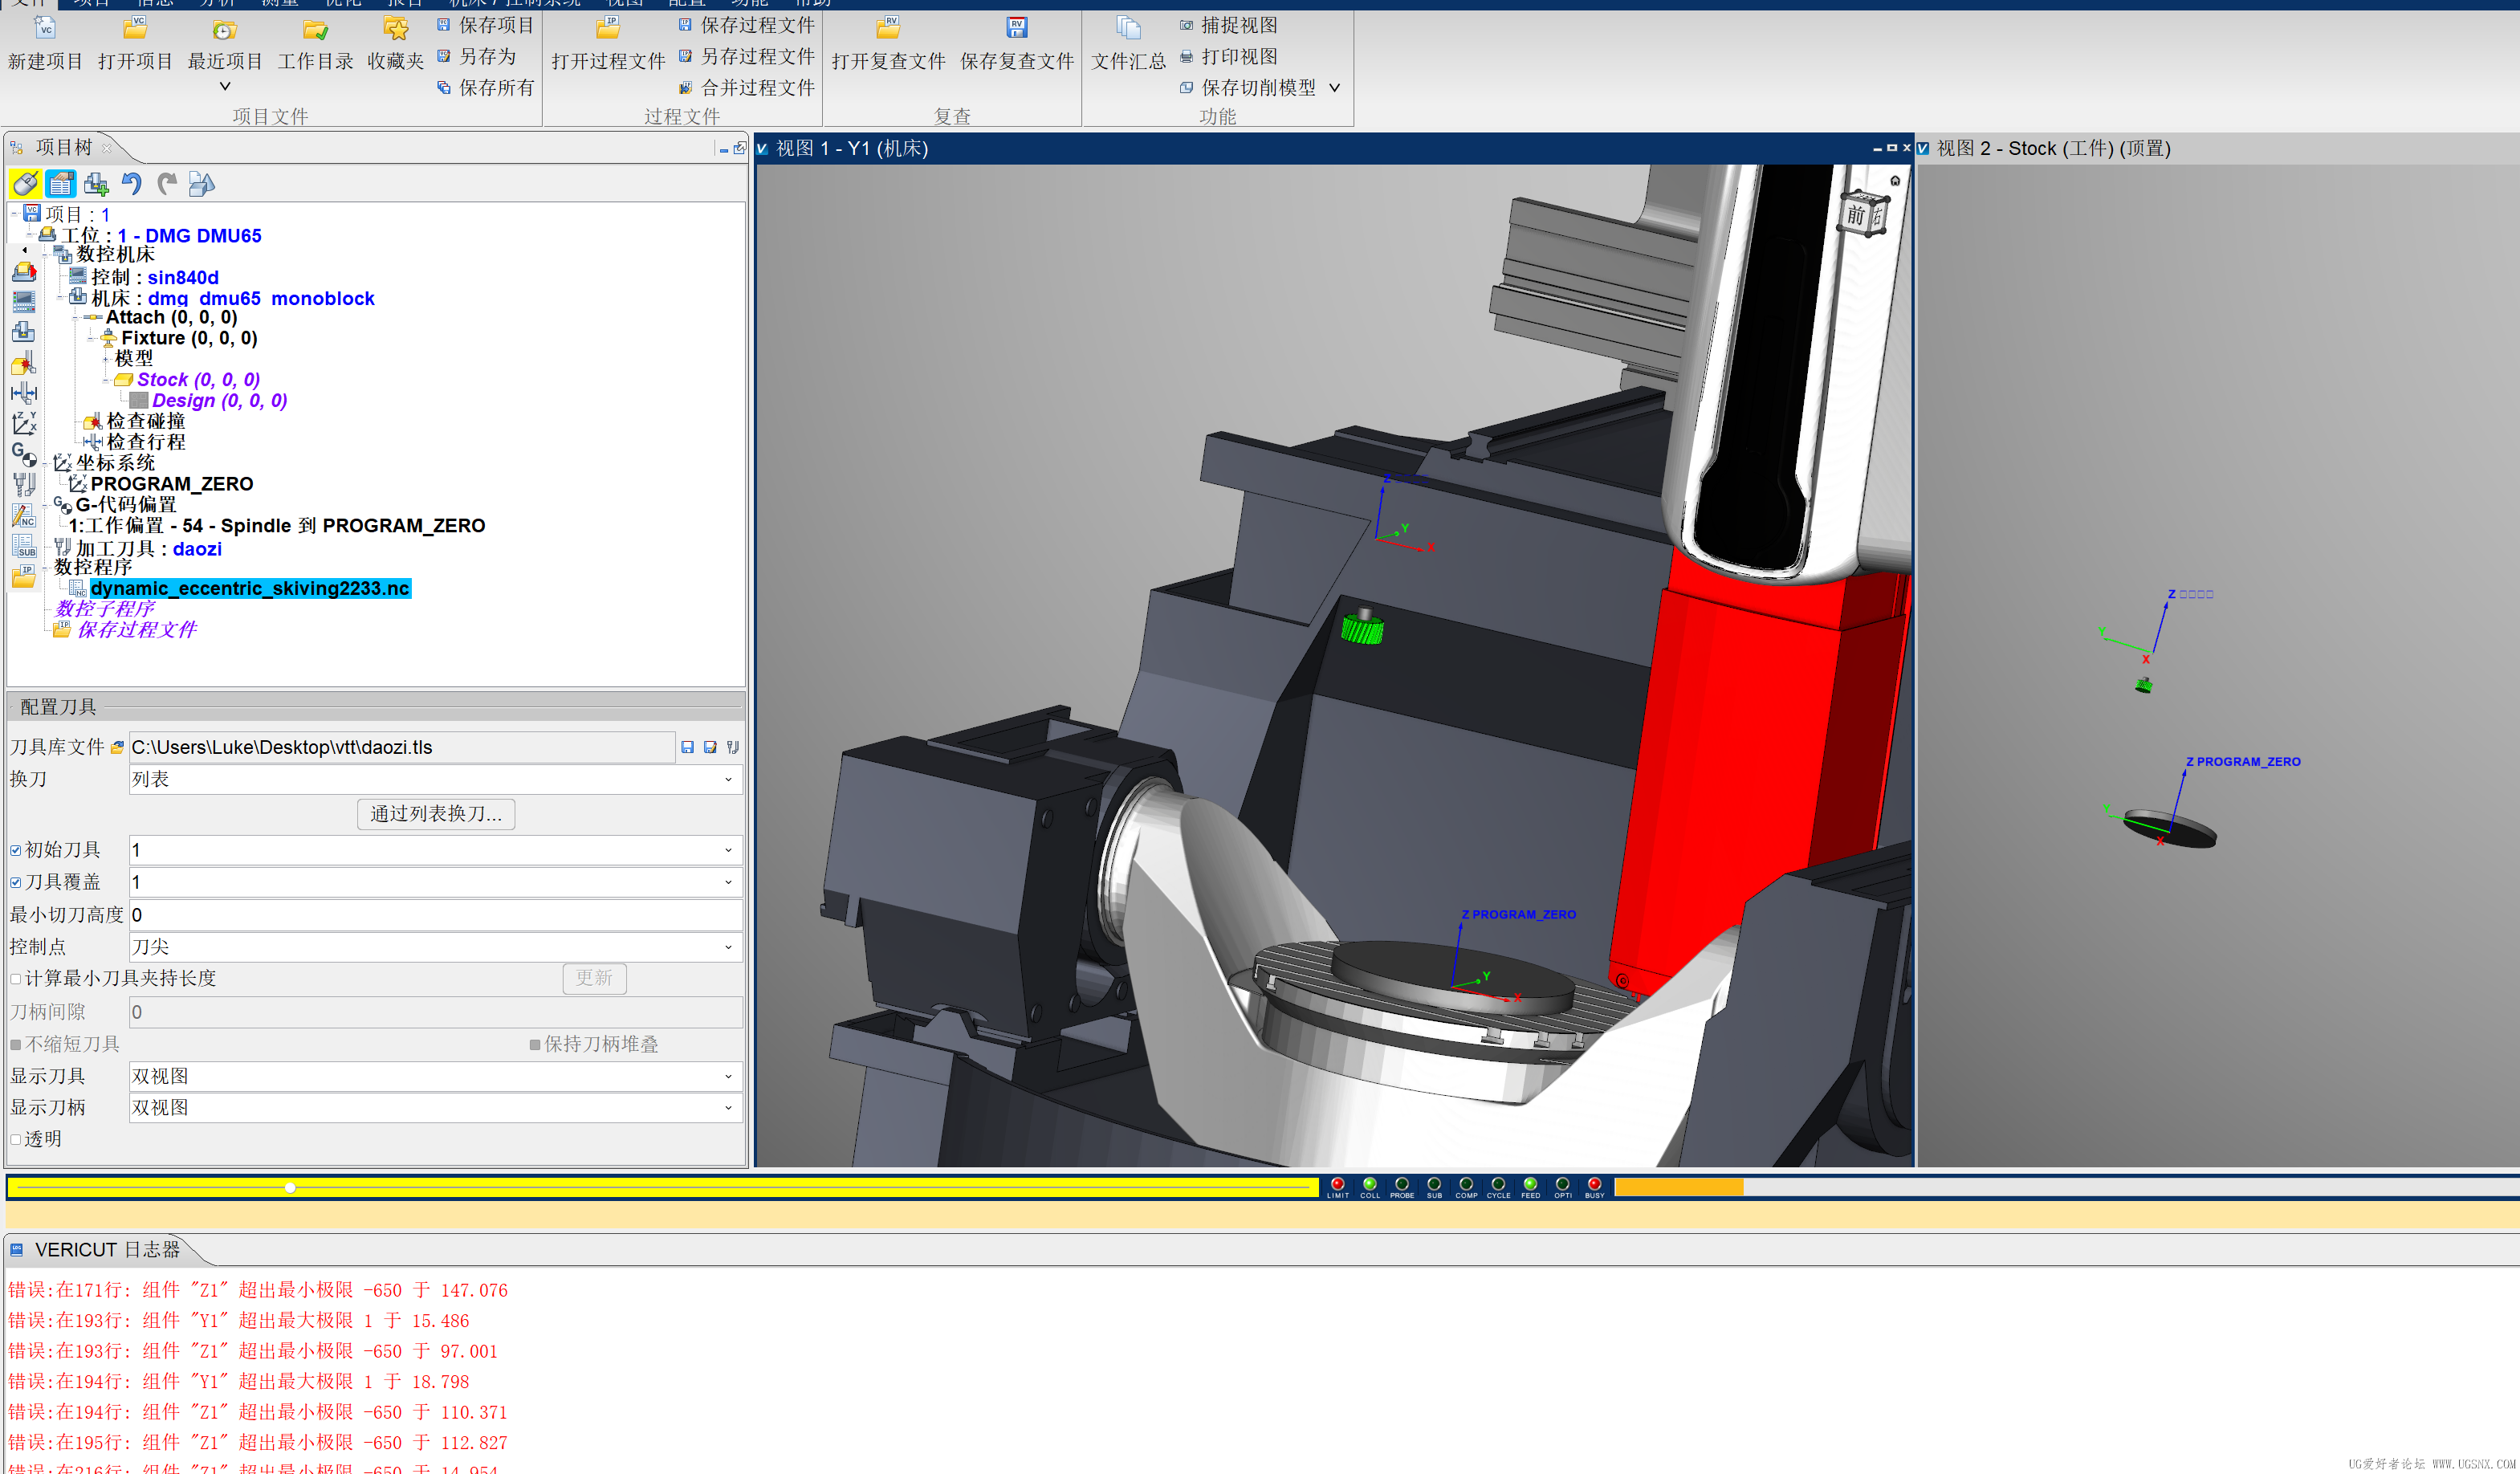Click the import models icon in project tree toolbar
This screenshot has height=1474, width=2520.
point(201,183)
